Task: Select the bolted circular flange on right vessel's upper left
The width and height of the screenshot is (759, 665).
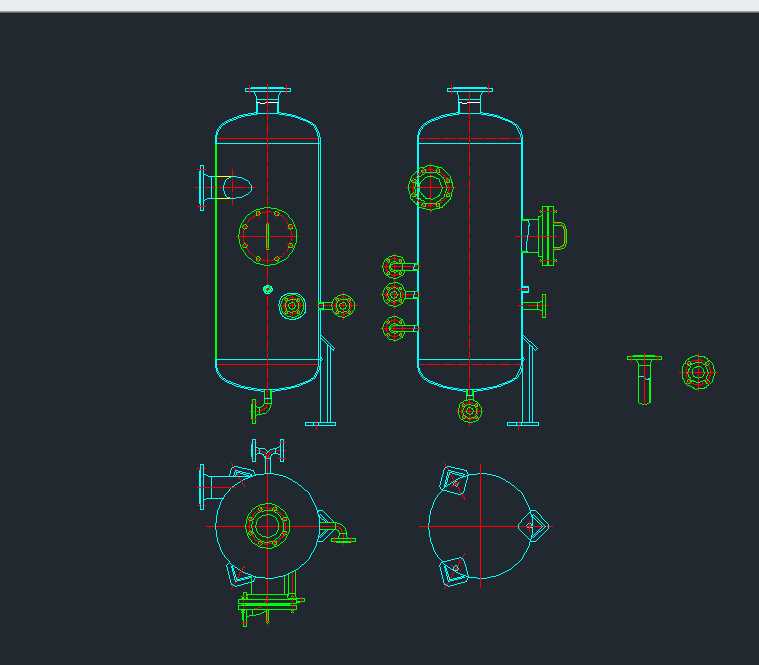Action: tap(430, 187)
